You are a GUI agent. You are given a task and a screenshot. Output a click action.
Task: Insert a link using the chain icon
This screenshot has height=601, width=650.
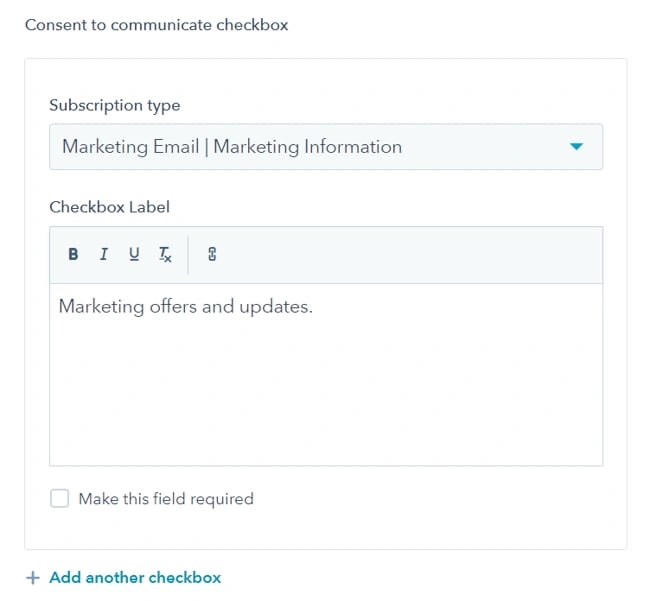click(212, 255)
